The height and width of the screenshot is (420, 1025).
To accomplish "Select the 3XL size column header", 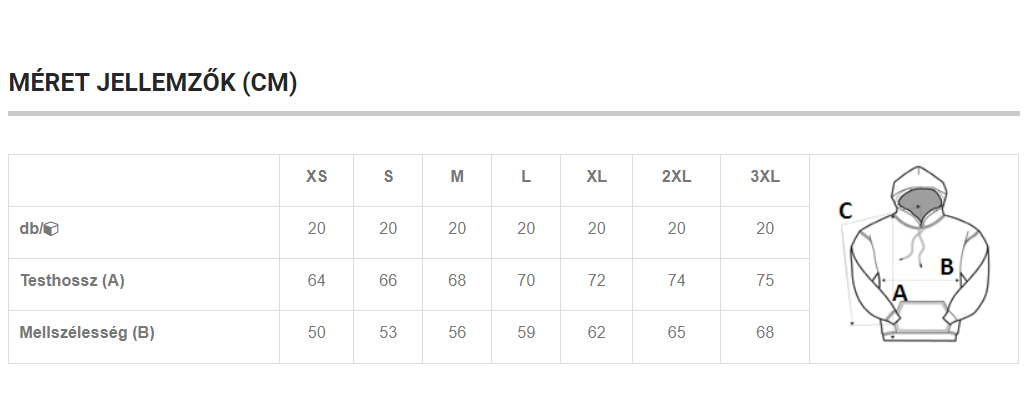I will point(765,177).
